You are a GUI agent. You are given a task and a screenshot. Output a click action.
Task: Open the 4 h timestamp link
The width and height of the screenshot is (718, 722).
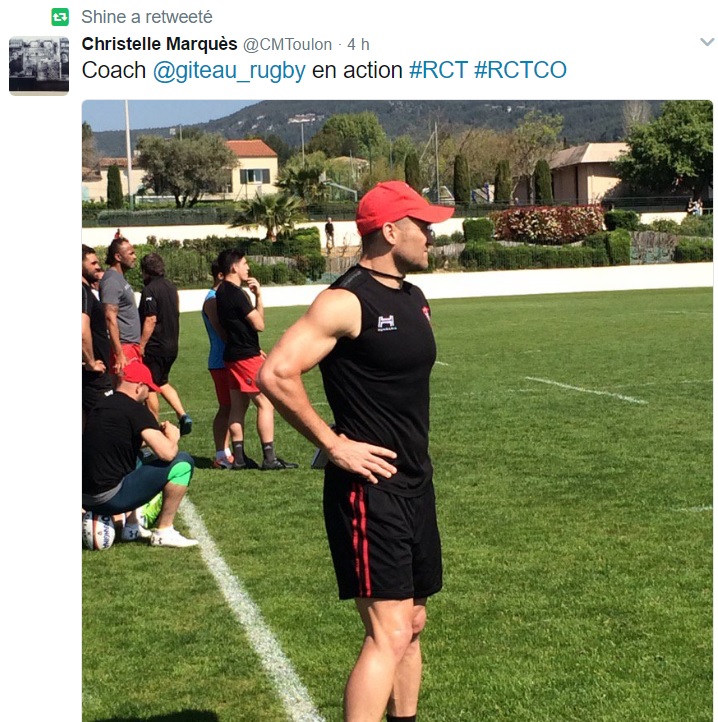pos(358,45)
